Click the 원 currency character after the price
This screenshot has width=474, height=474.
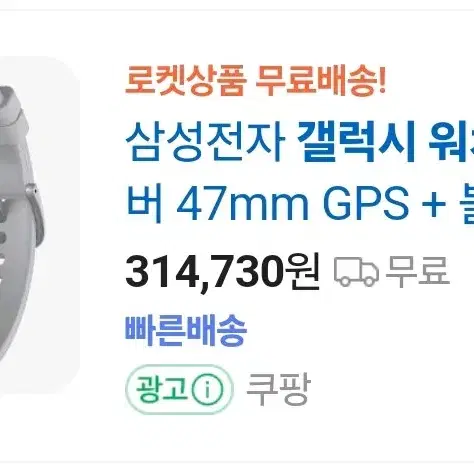pos(304,271)
